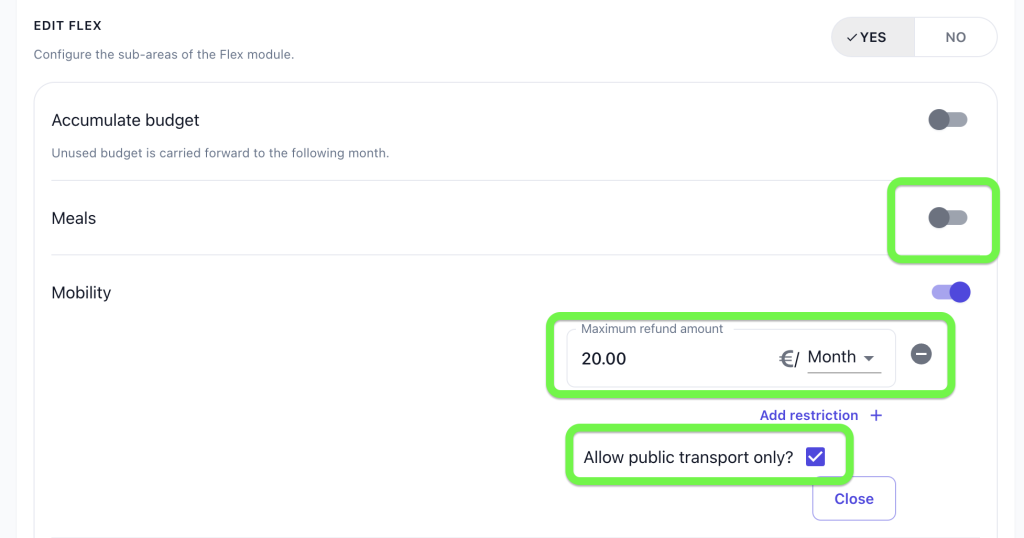Click the Meals section label
This screenshot has height=538, width=1024.
click(x=74, y=218)
